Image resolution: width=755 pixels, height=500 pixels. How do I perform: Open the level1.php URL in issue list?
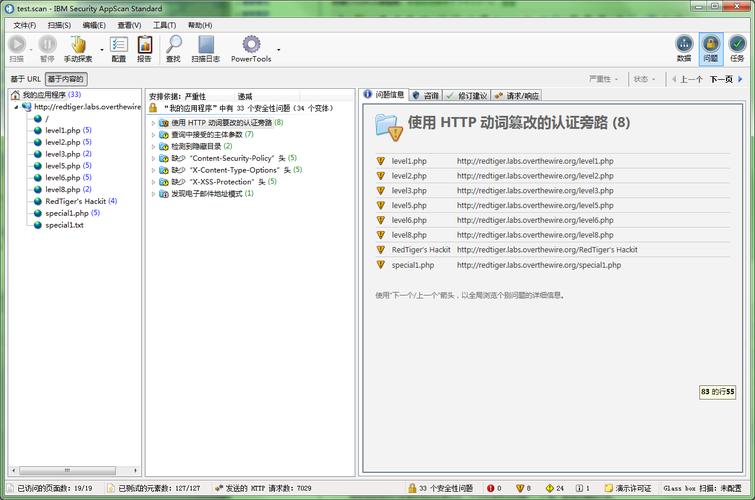click(x=535, y=161)
